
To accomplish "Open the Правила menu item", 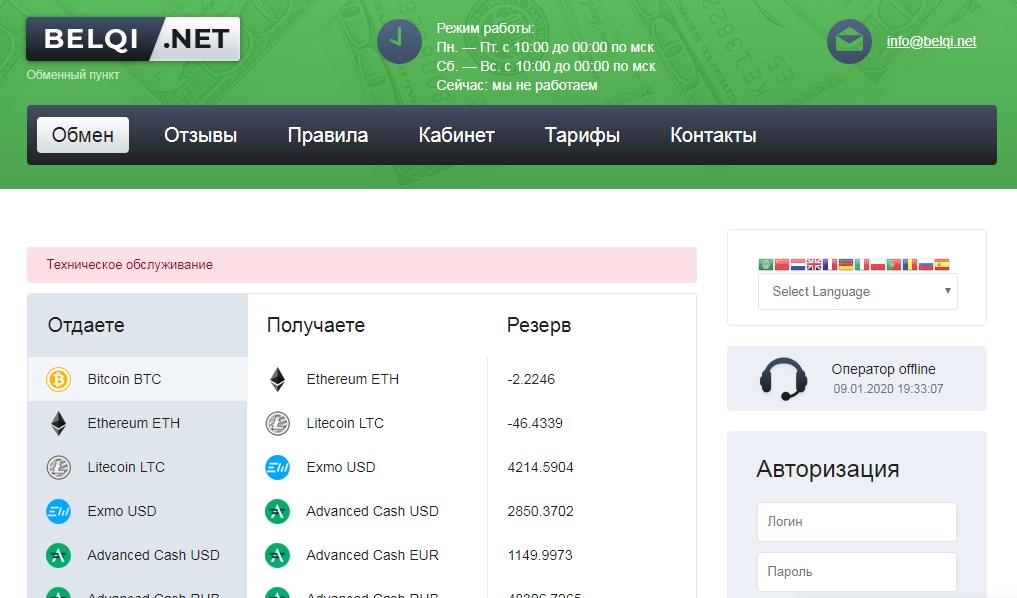I will 328,135.
